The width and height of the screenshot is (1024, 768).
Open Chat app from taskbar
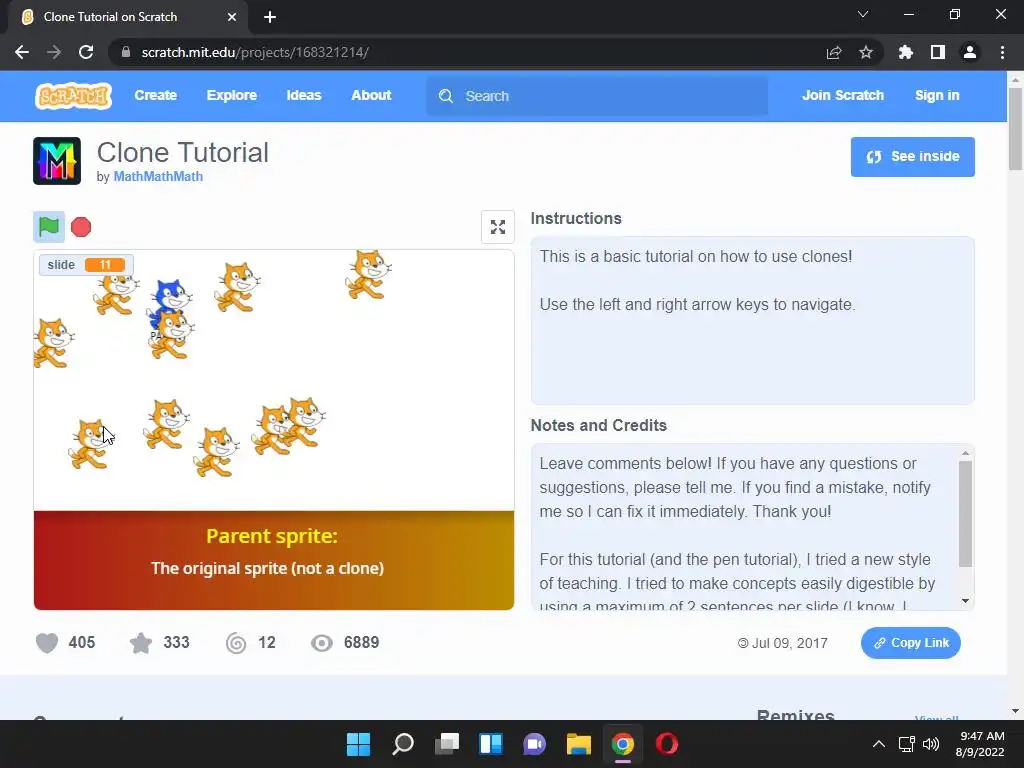click(534, 744)
